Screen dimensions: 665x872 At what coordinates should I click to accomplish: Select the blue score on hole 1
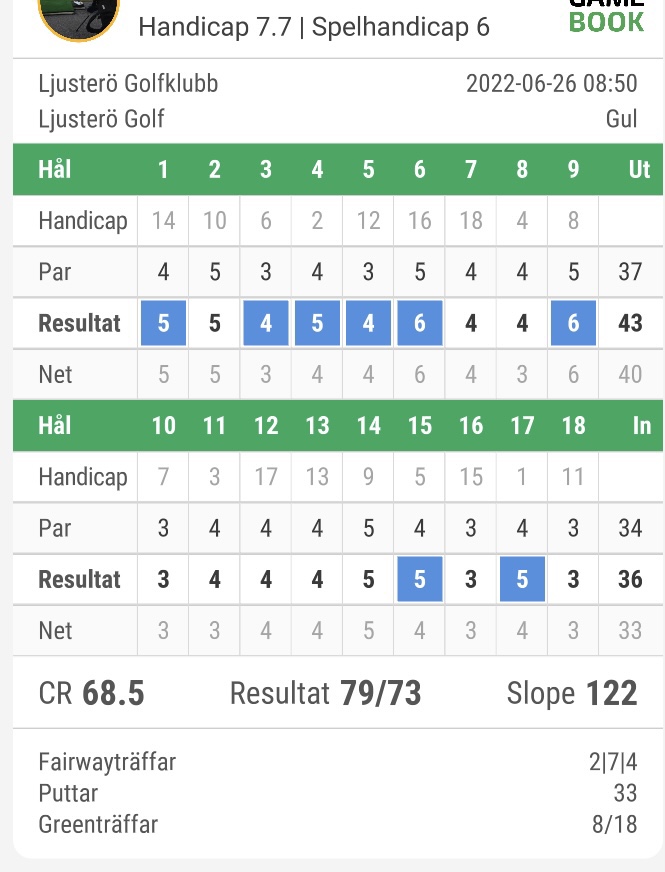(x=163, y=323)
